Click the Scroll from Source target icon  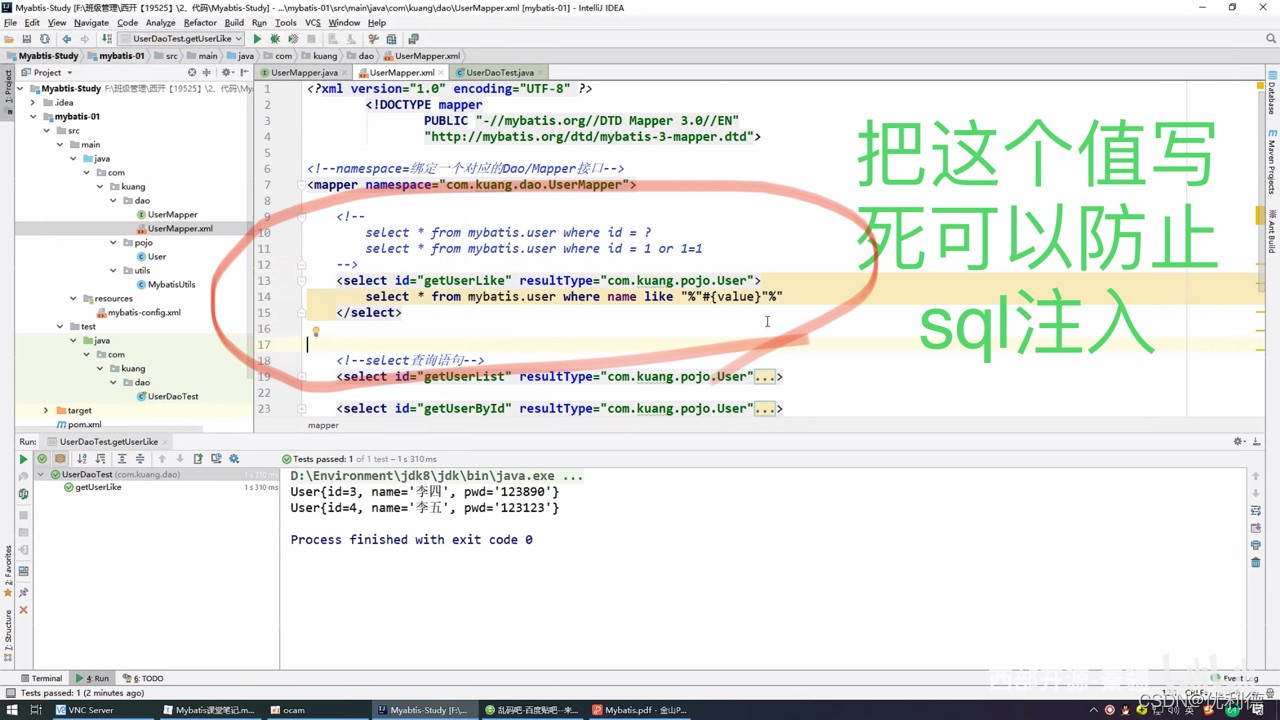tap(192, 72)
